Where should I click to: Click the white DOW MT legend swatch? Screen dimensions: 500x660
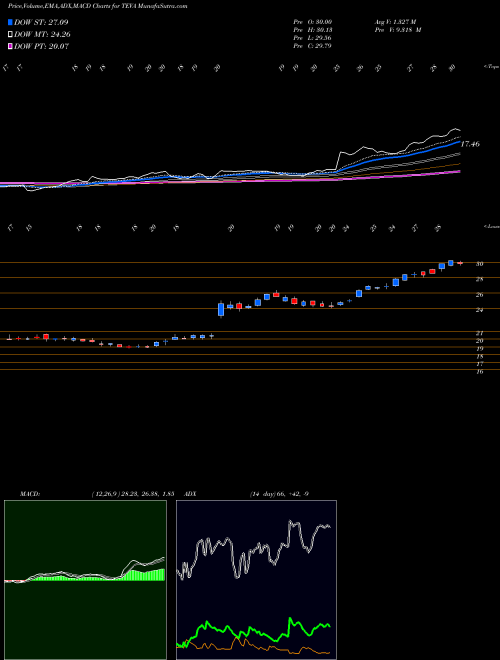point(10,35)
